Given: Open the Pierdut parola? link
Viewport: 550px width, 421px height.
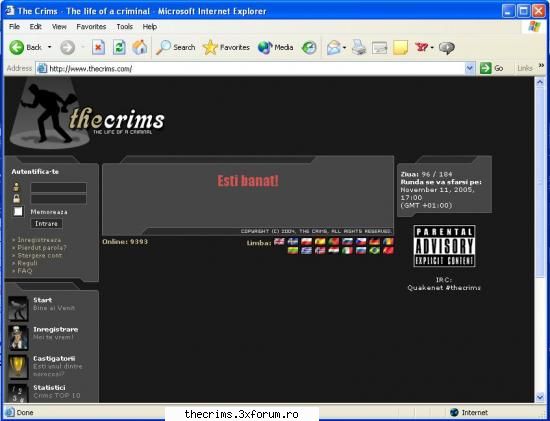Looking at the screenshot, I should click(42, 248).
